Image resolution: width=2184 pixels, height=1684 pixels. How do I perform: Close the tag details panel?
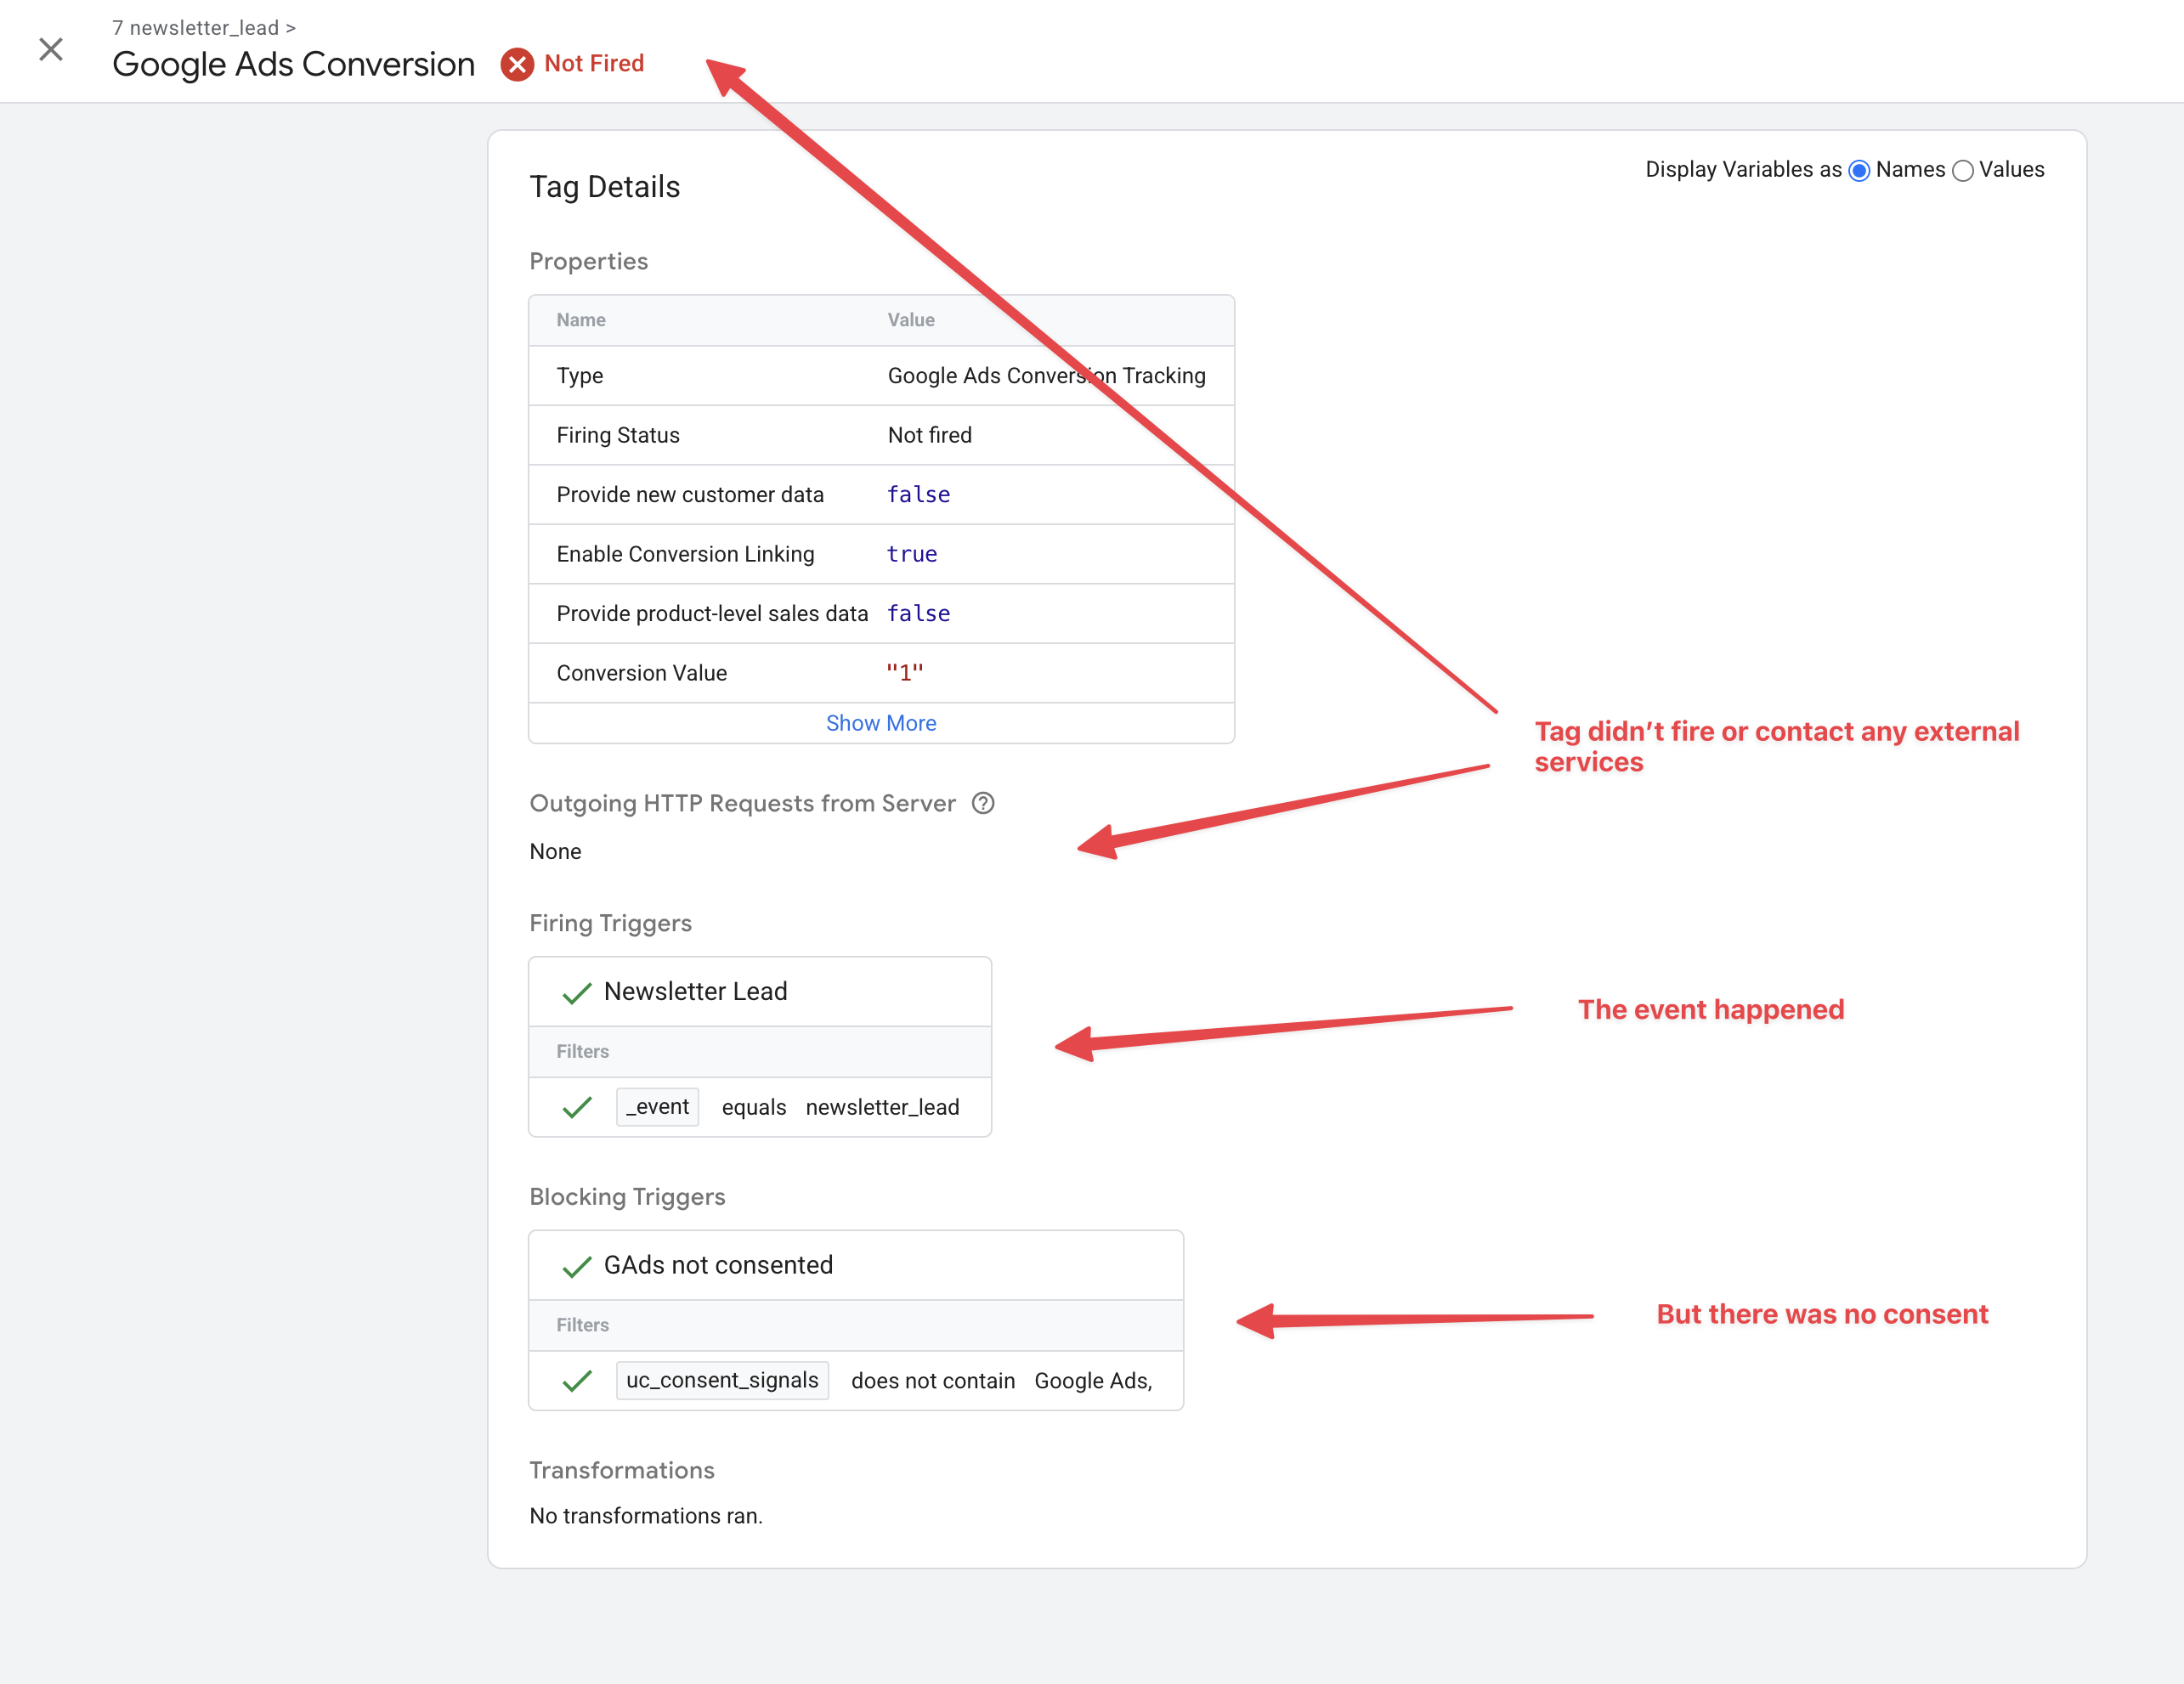(51, 49)
